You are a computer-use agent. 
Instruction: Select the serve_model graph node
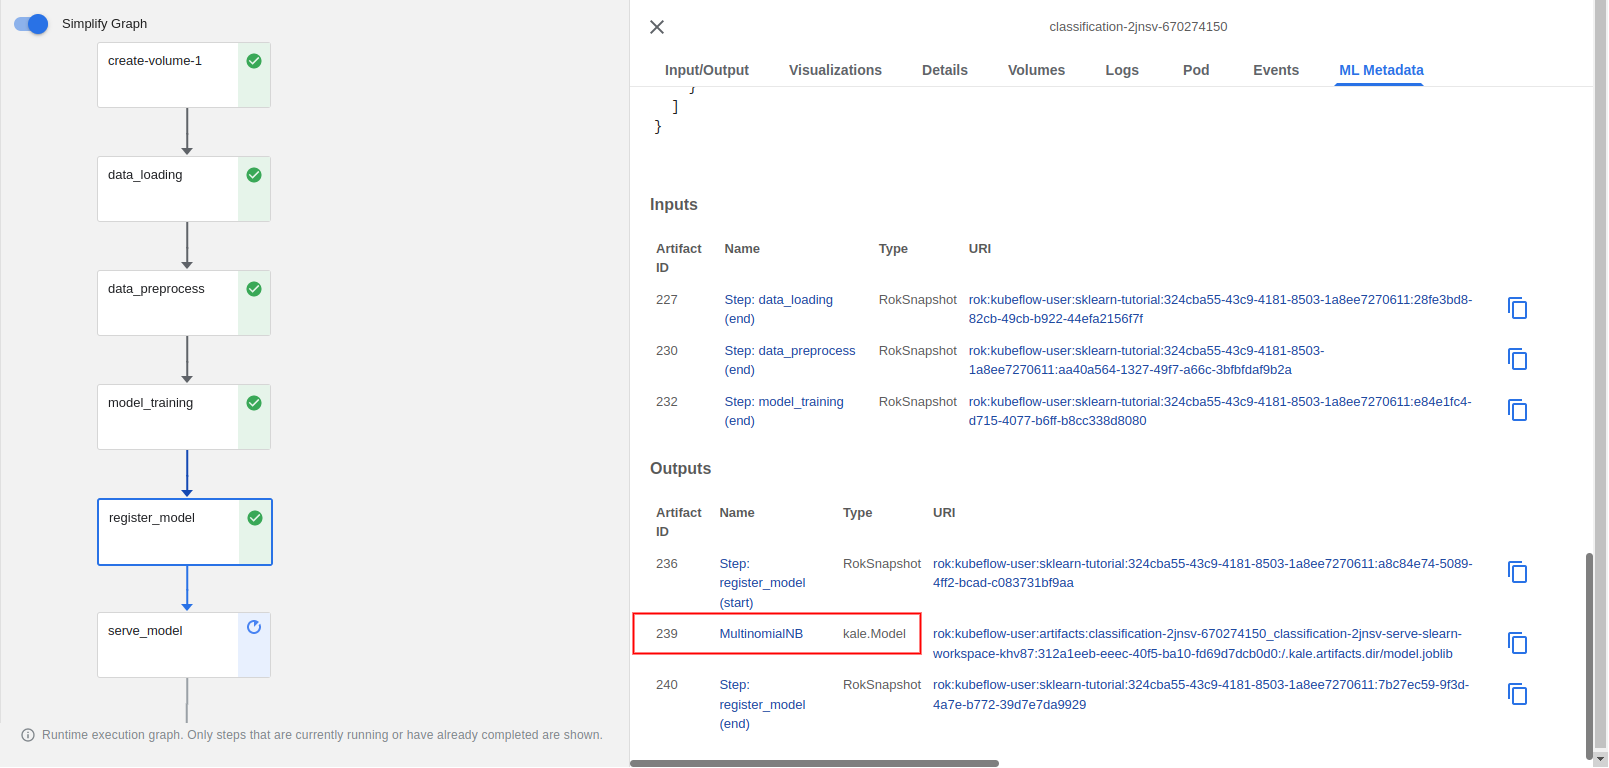(x=184, y=645)
